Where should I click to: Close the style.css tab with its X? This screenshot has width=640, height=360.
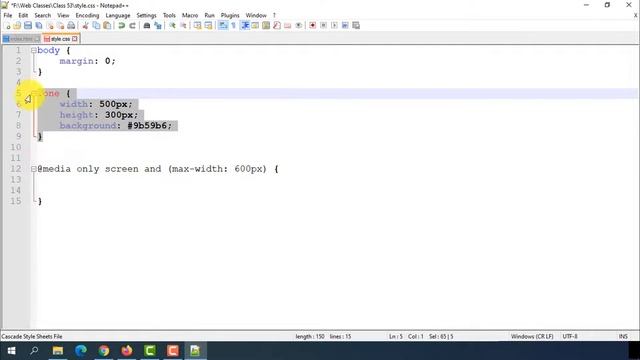point(75,39)
